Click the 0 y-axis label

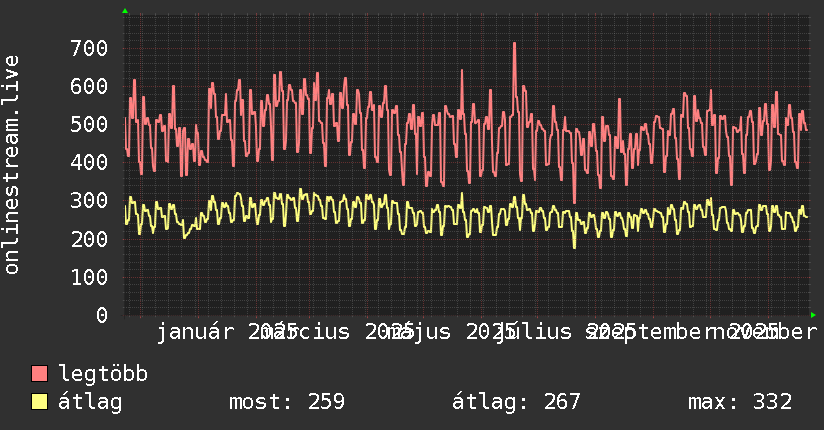click(x=102, y=315)
